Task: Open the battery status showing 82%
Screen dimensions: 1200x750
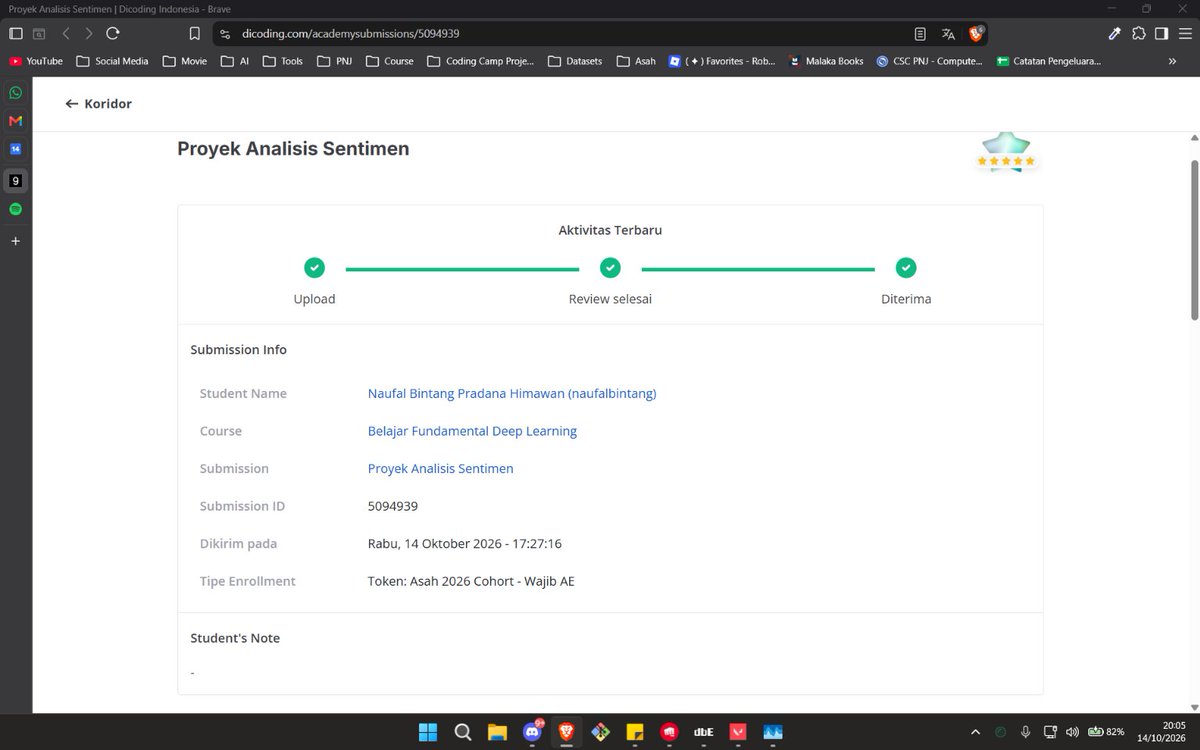Action: (x=1106, y=731)
